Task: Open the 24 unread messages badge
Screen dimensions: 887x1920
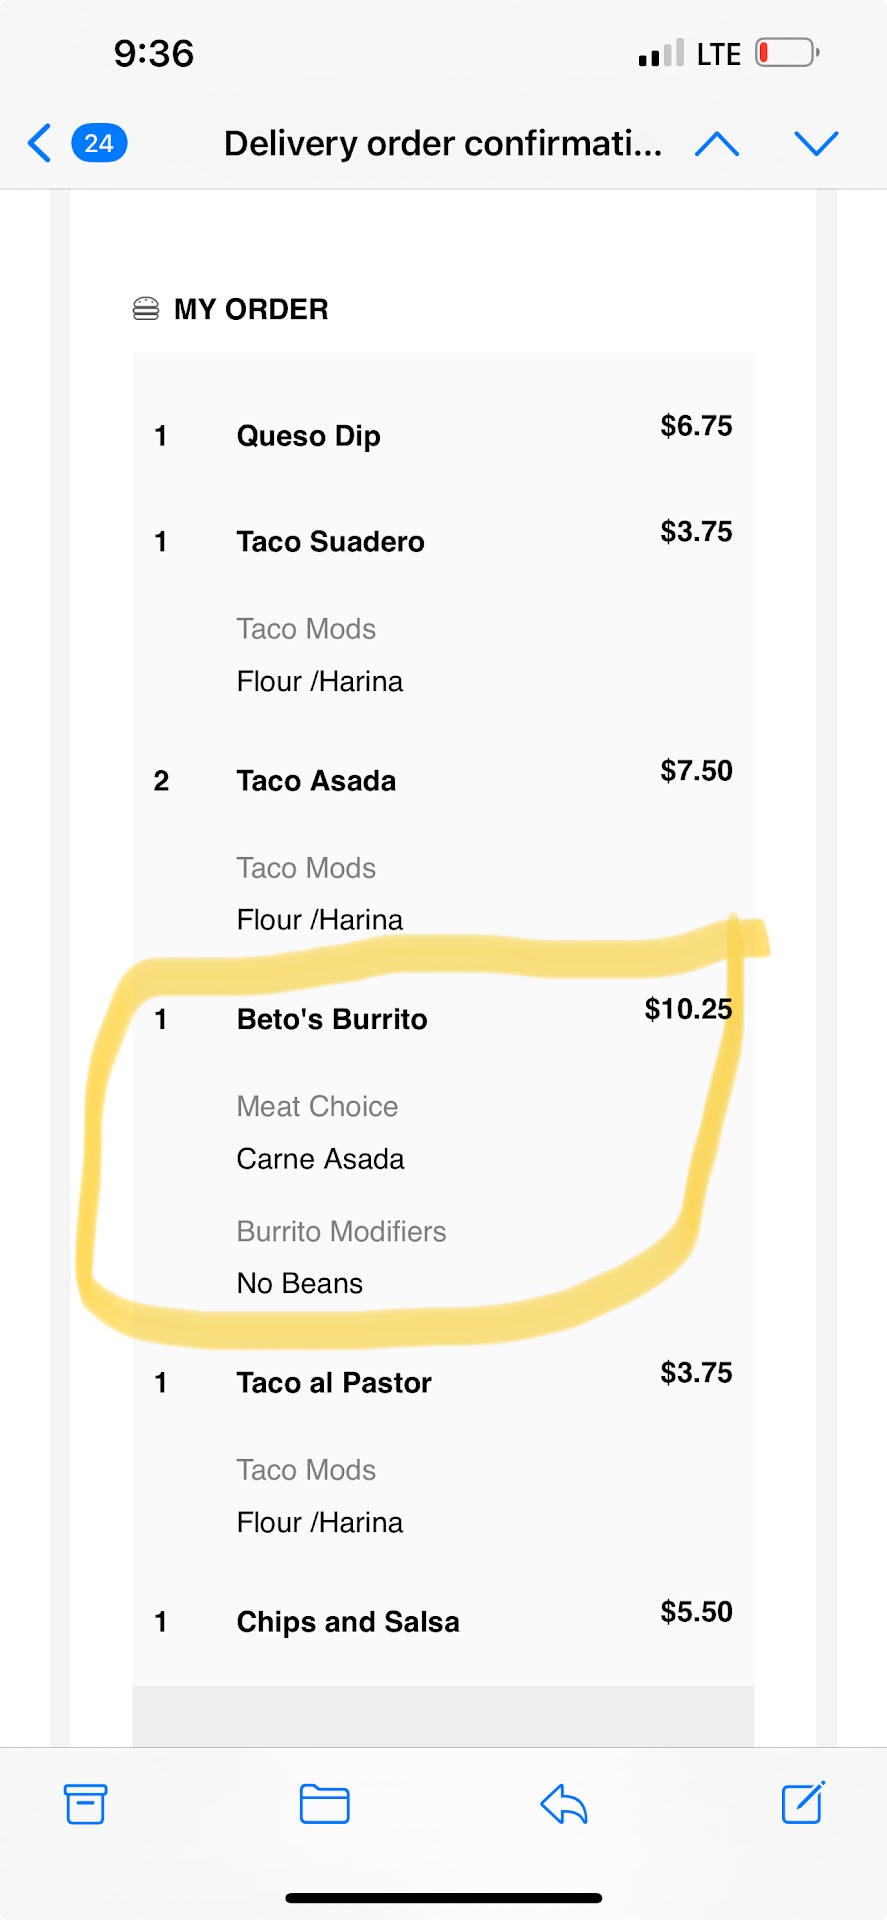Action: click(99, 143)
